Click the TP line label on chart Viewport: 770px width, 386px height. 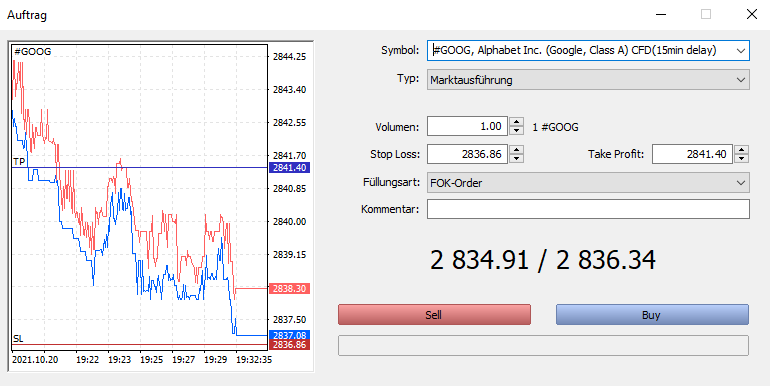[19, 162]
